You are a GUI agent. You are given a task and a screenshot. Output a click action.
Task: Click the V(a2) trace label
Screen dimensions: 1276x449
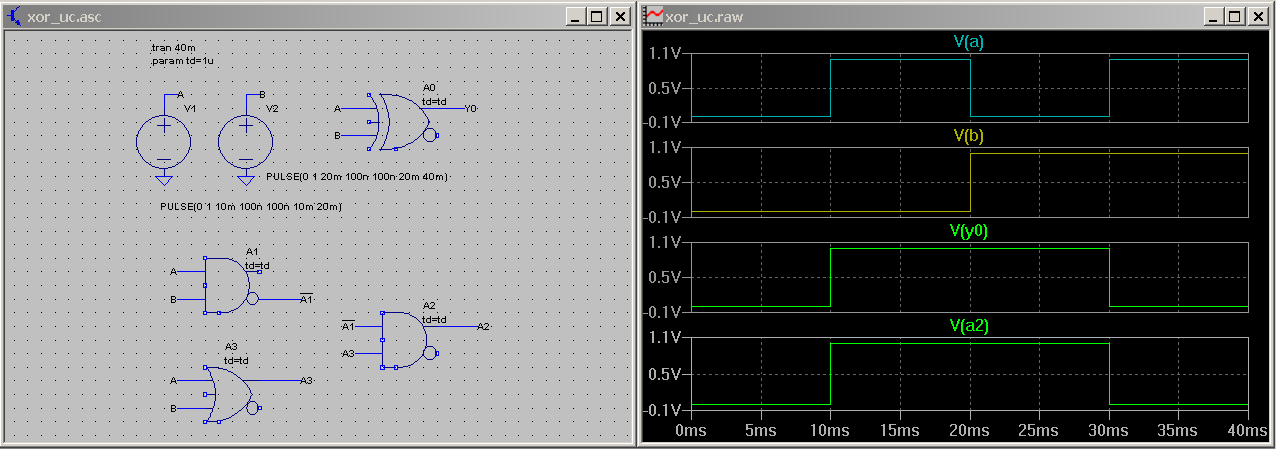tap(969, 325)
